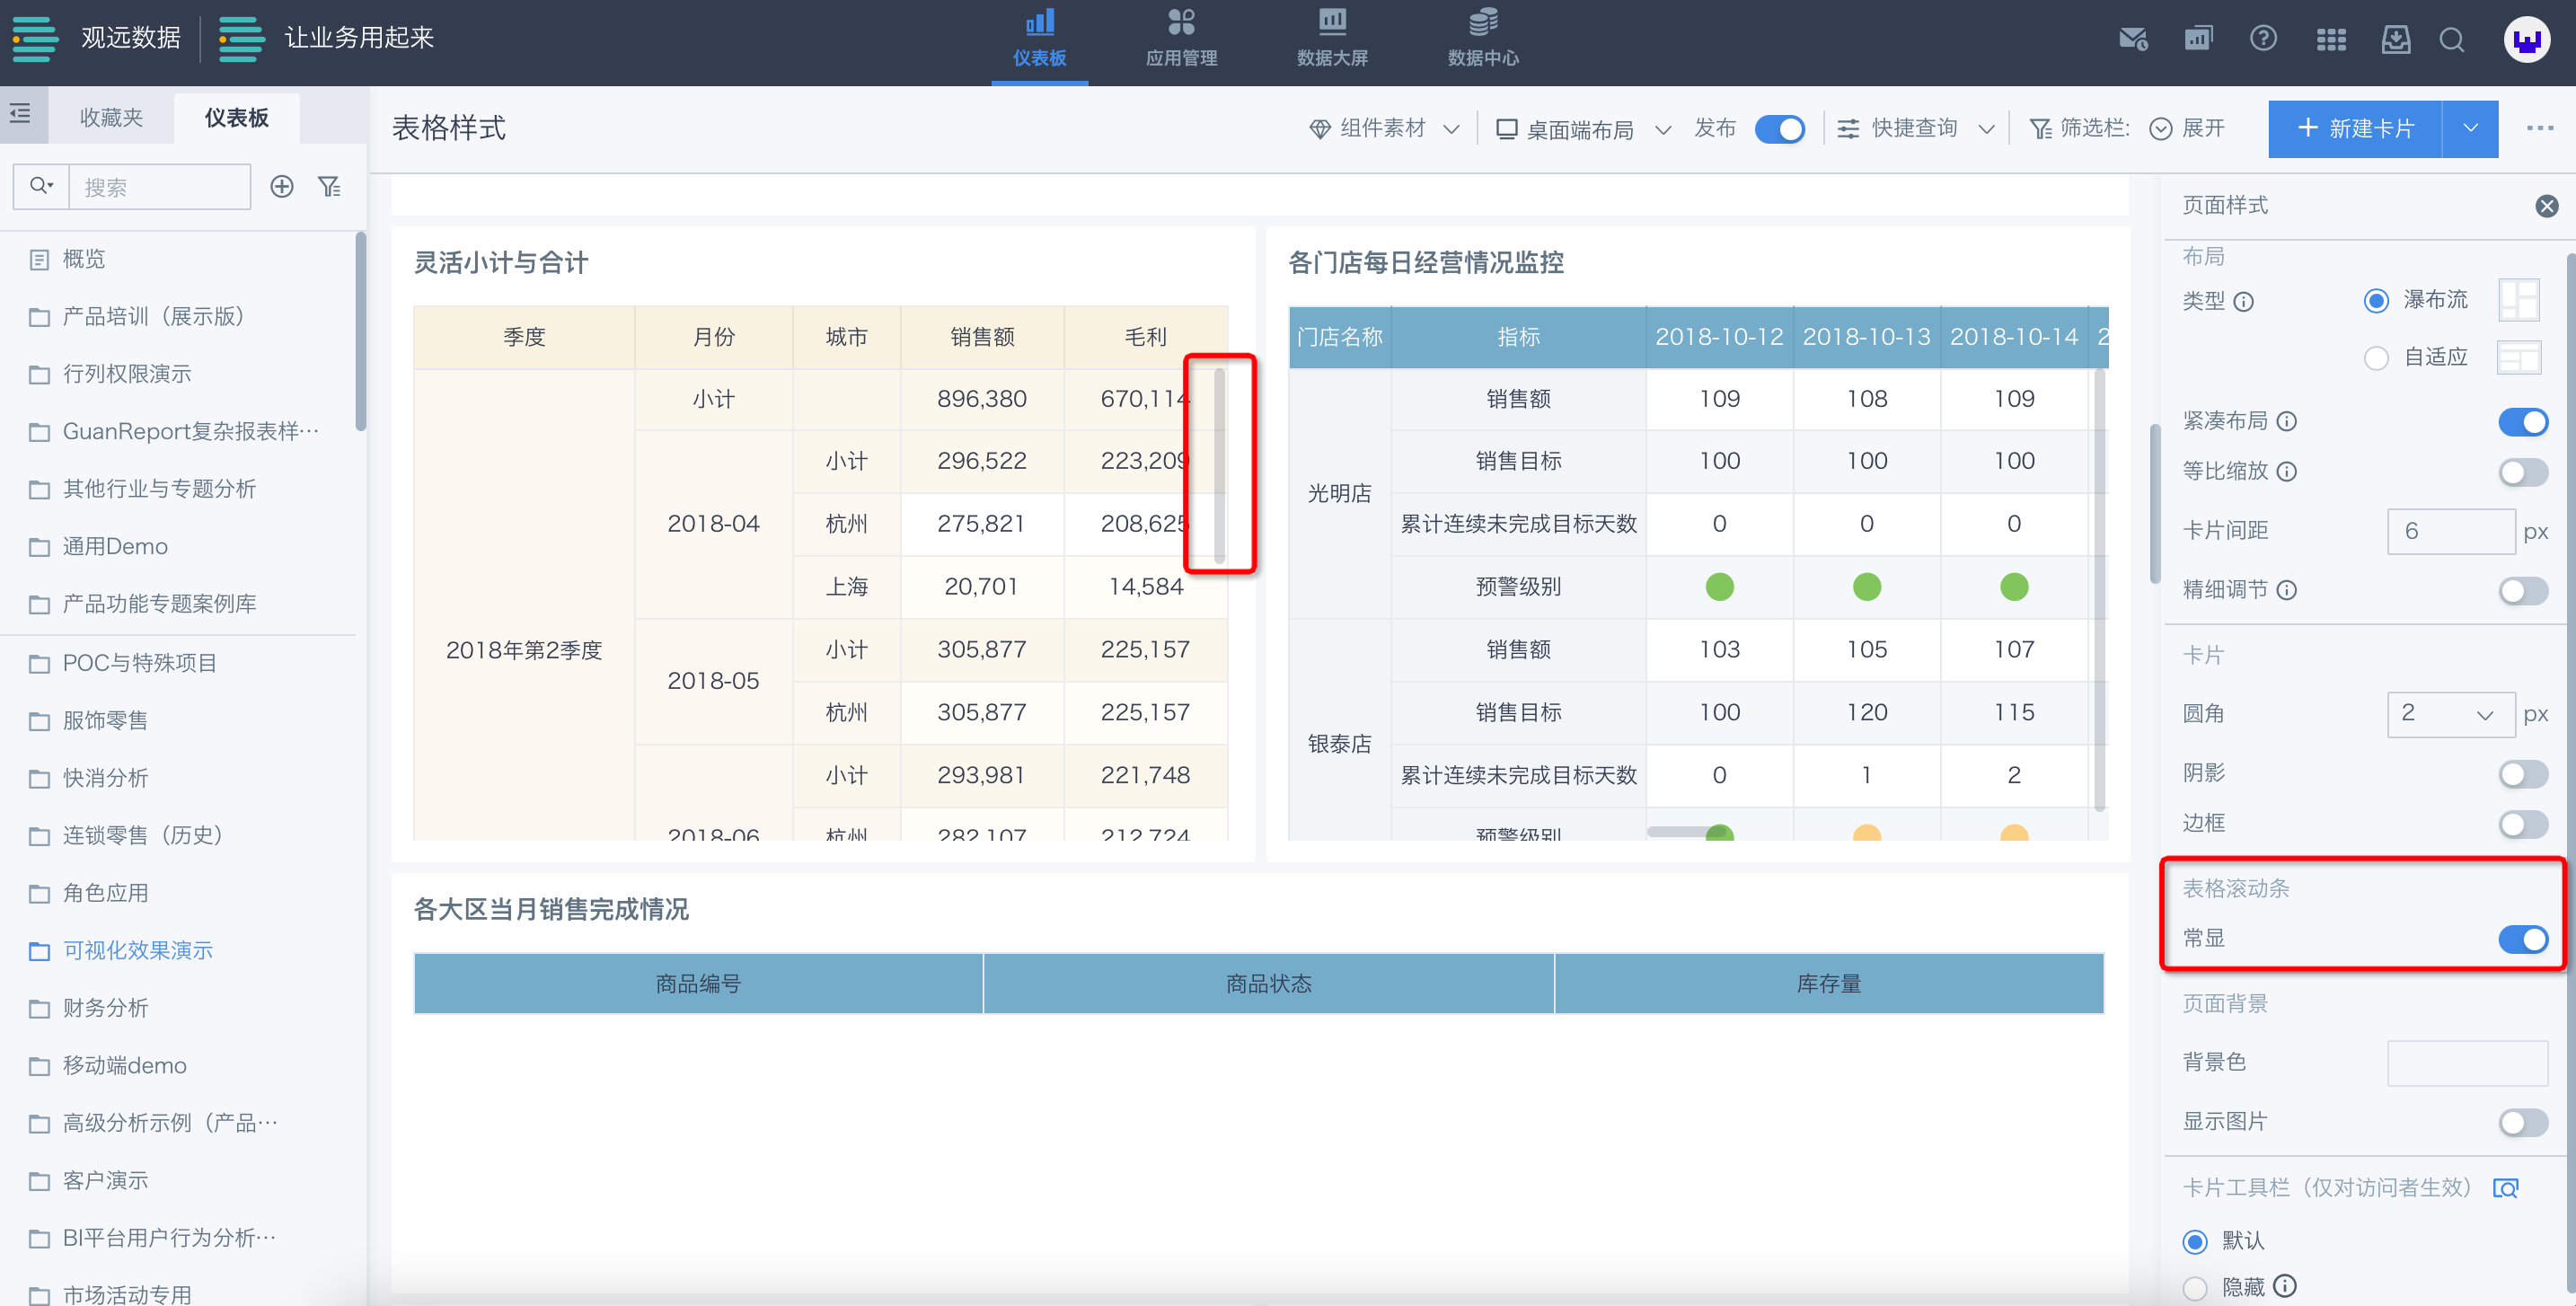Click the info icon next to 类型
The height and width of the screenshot is (1306, 2576).
[x=2243, y=301]
